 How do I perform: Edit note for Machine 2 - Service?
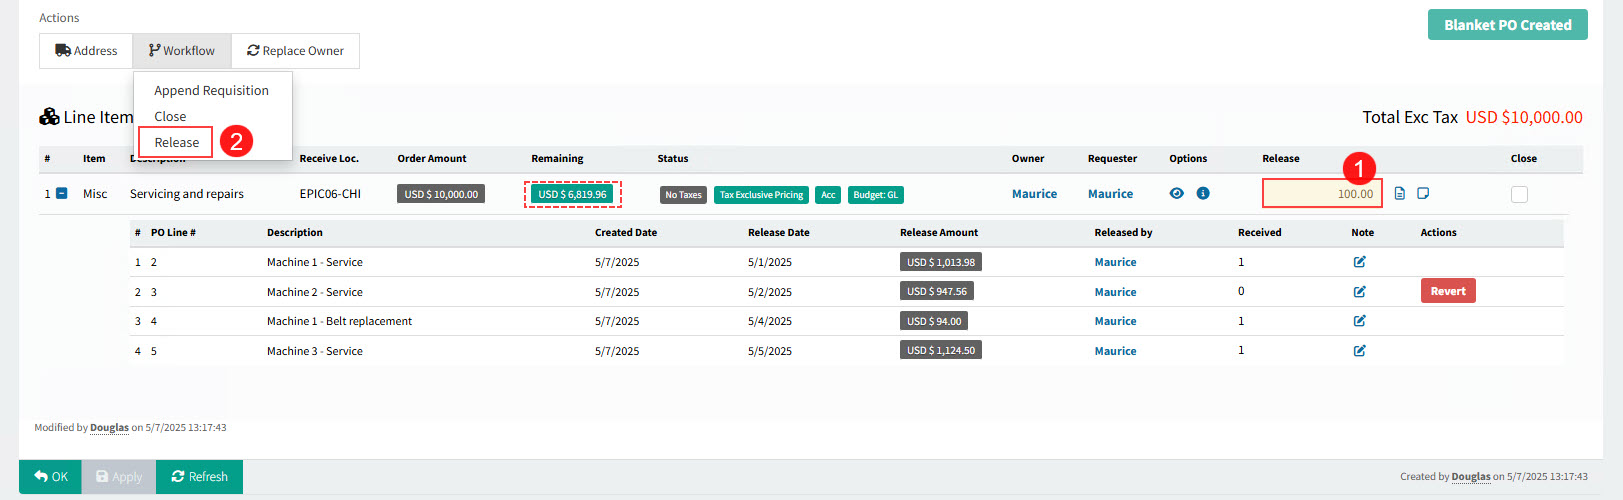coord(1359,292)
